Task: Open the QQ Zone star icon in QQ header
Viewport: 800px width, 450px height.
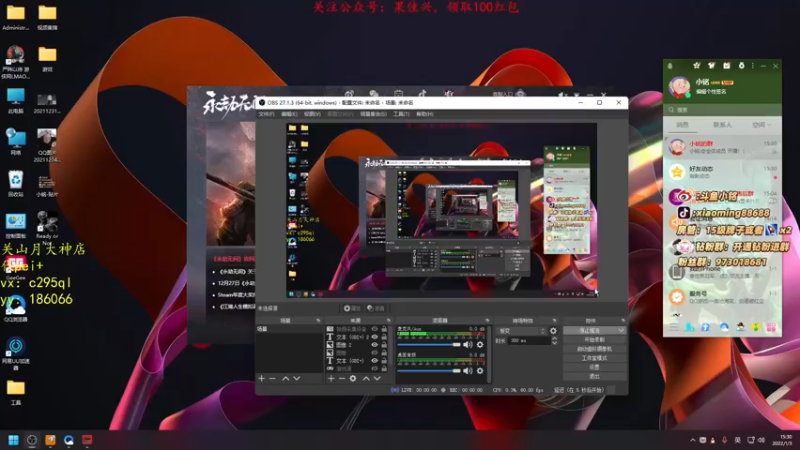Action: [696, 65]
